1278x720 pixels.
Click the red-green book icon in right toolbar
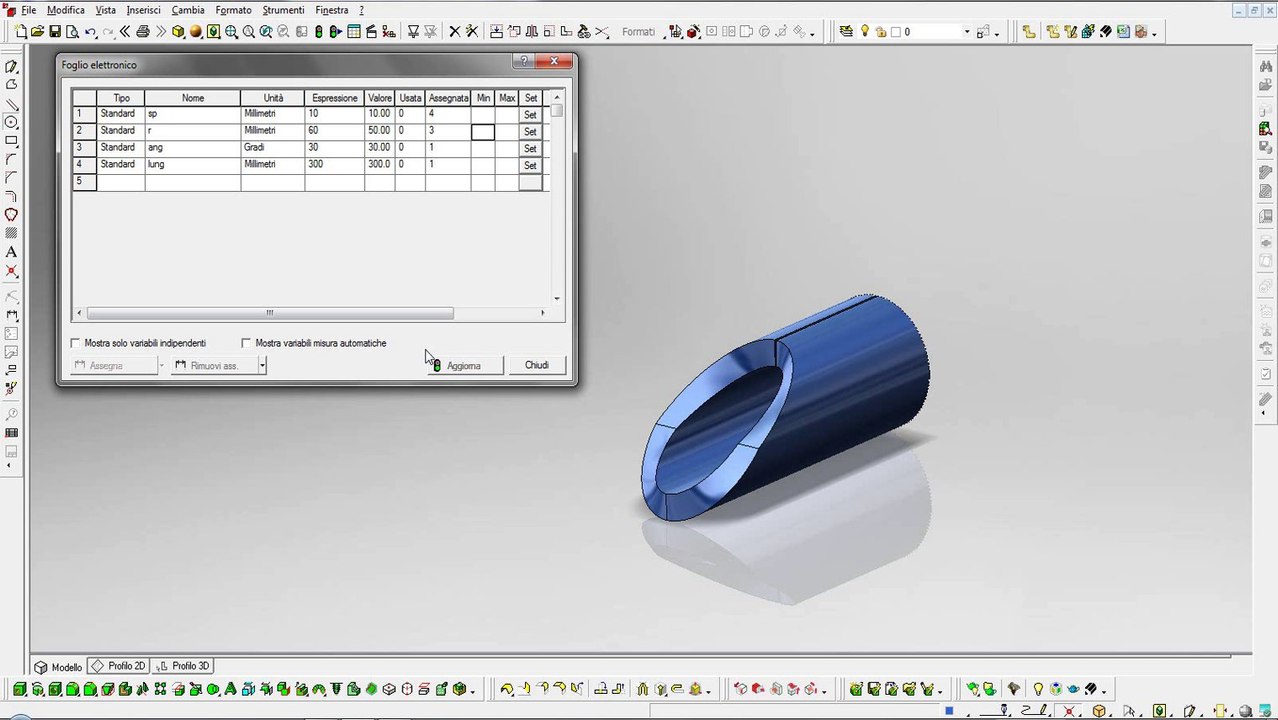pyautogui.click(x=1265, y=128)
